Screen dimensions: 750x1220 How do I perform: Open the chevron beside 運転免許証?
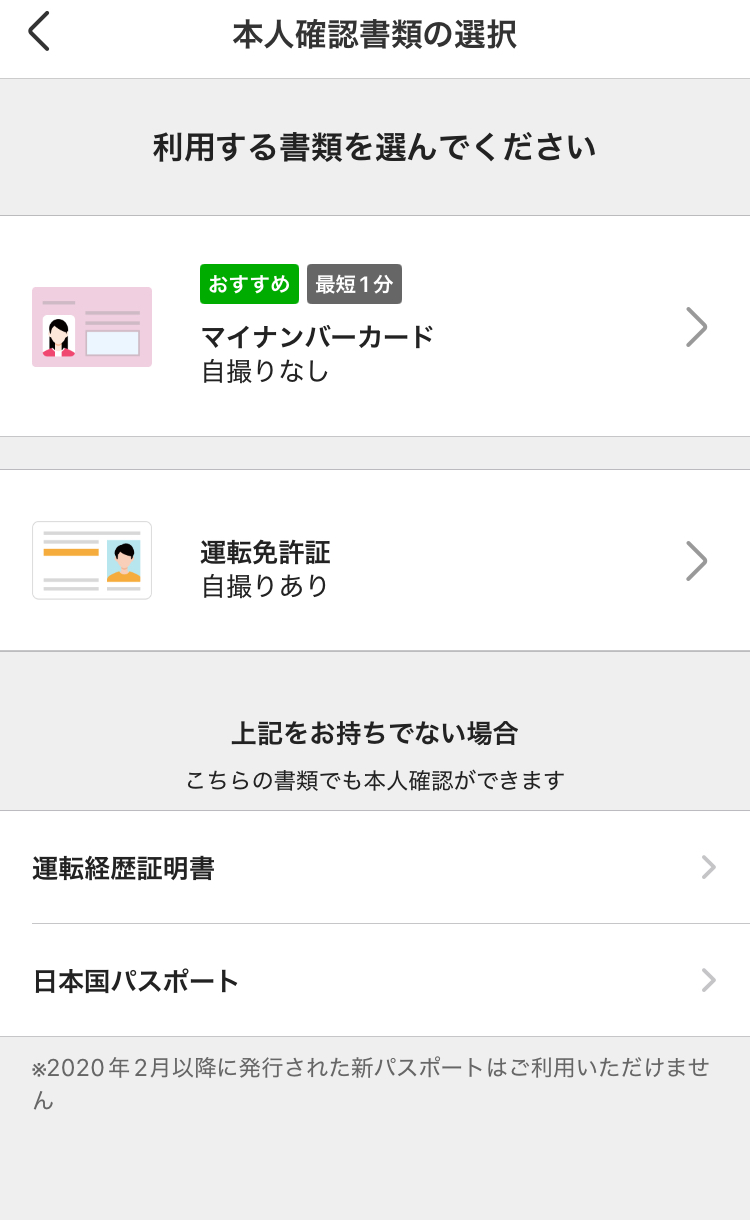coord(696,561)
